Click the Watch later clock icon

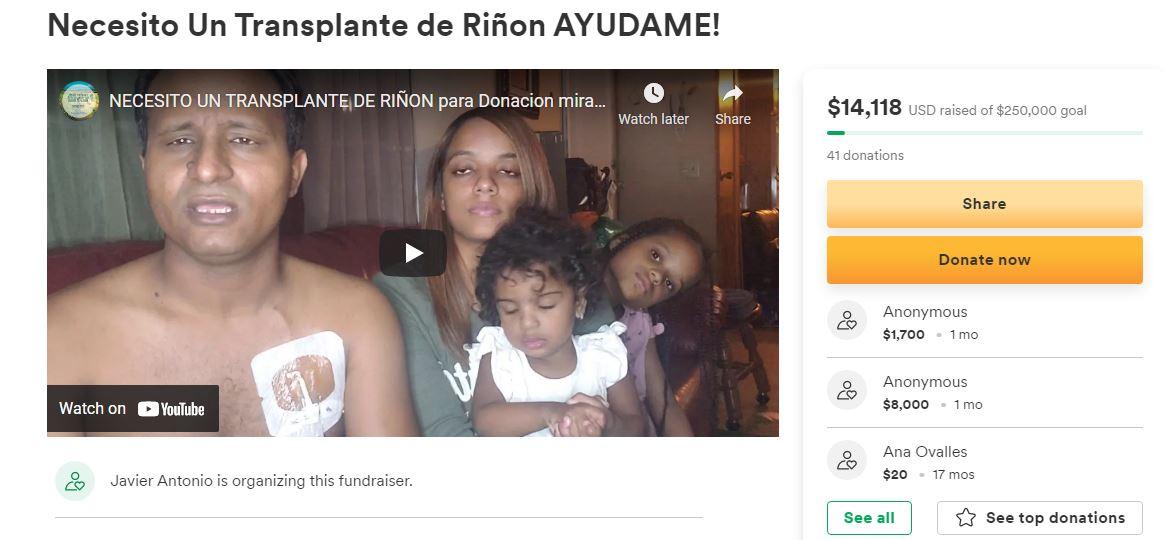pos(653,94)
